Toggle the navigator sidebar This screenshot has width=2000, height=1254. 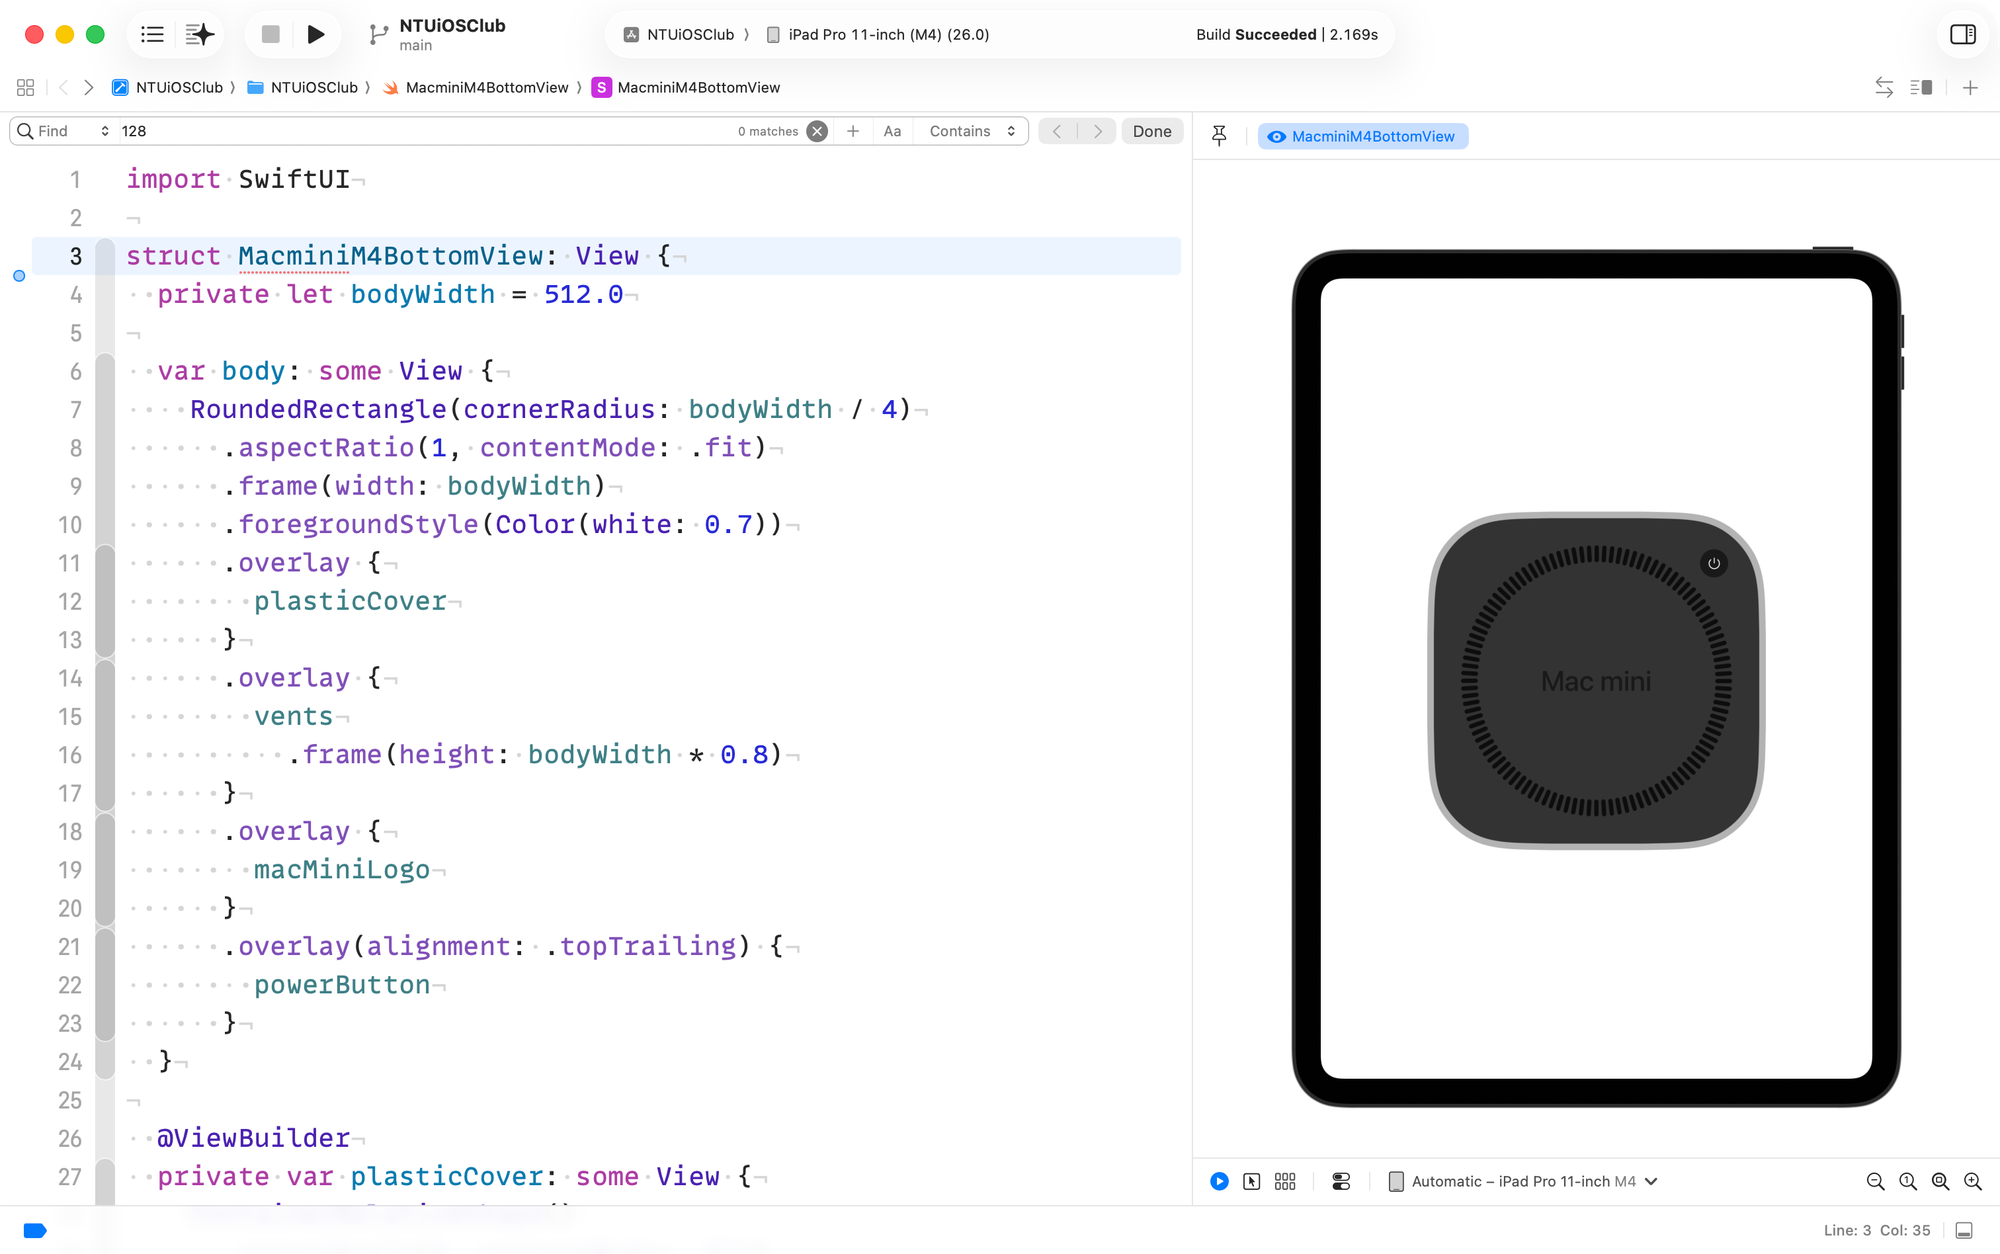coord(152,35)
